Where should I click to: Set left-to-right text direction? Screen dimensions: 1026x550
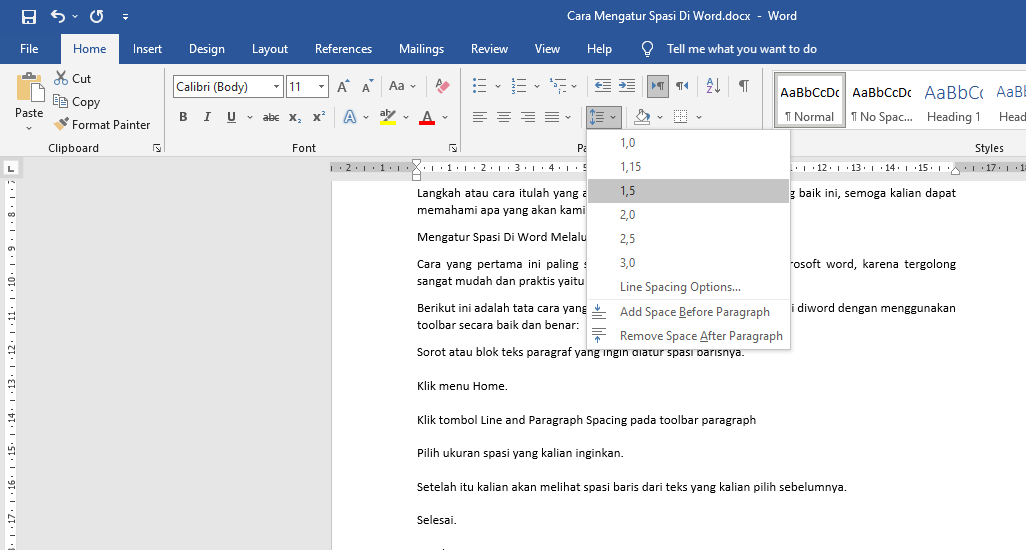click(x=658, y=86)
